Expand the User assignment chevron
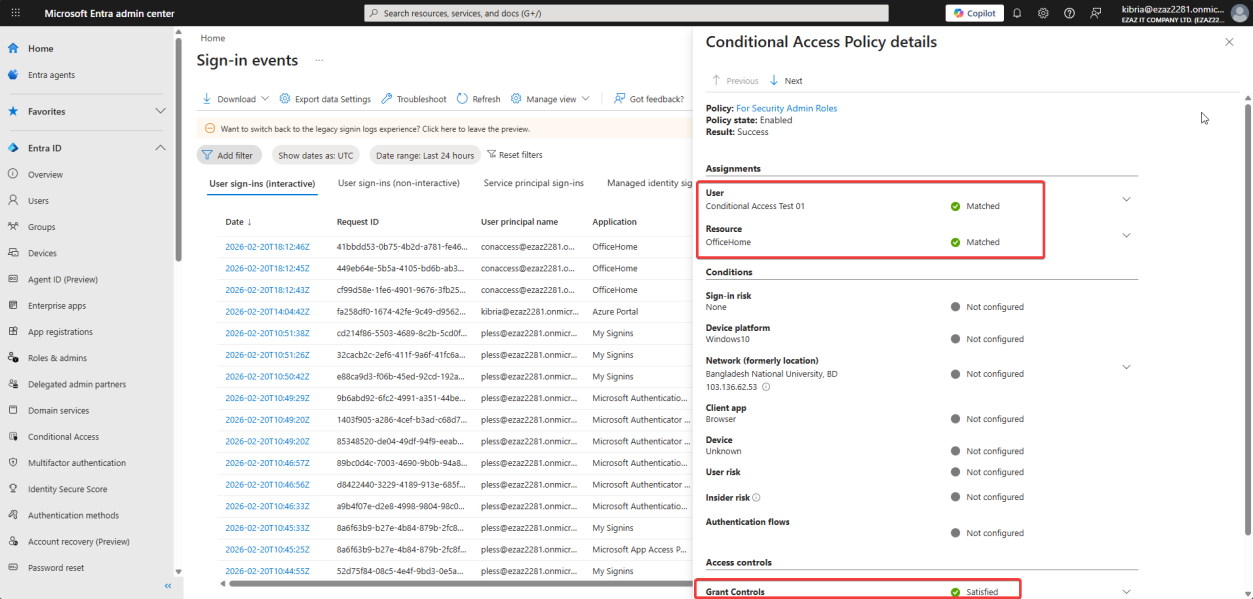1253x599 pixels. (1126, 199)
